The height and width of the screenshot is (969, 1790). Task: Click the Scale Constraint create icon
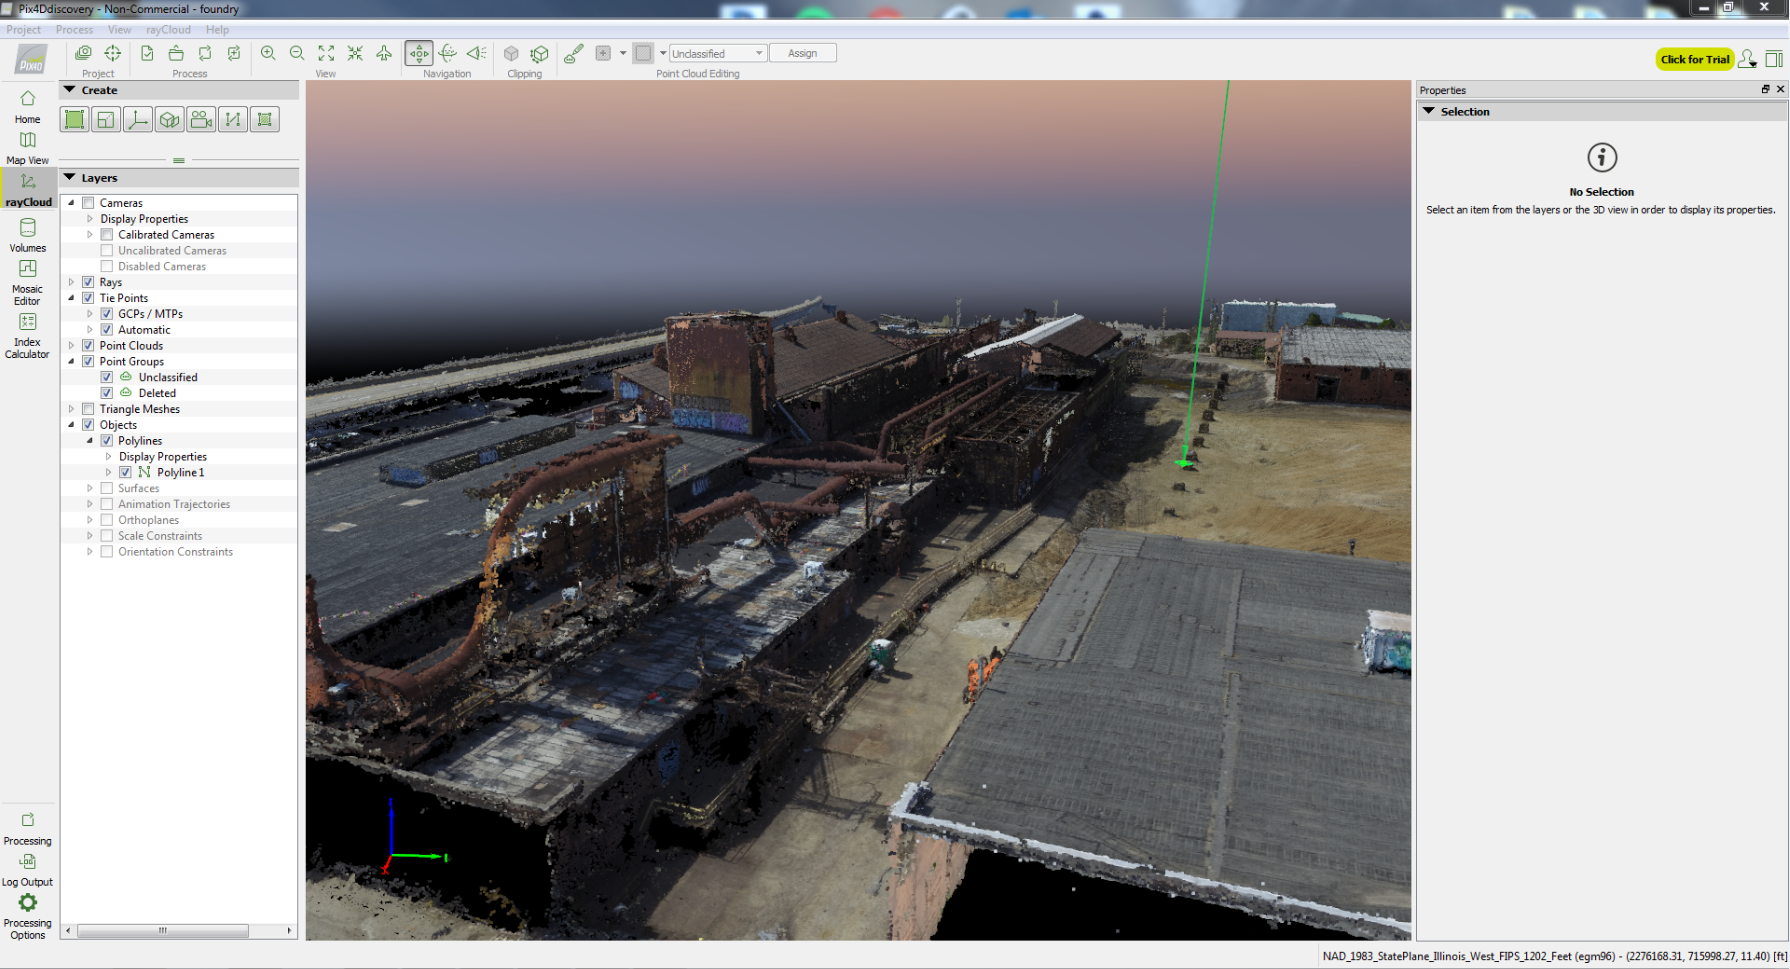pyautogui.click(x=233, y=120)
